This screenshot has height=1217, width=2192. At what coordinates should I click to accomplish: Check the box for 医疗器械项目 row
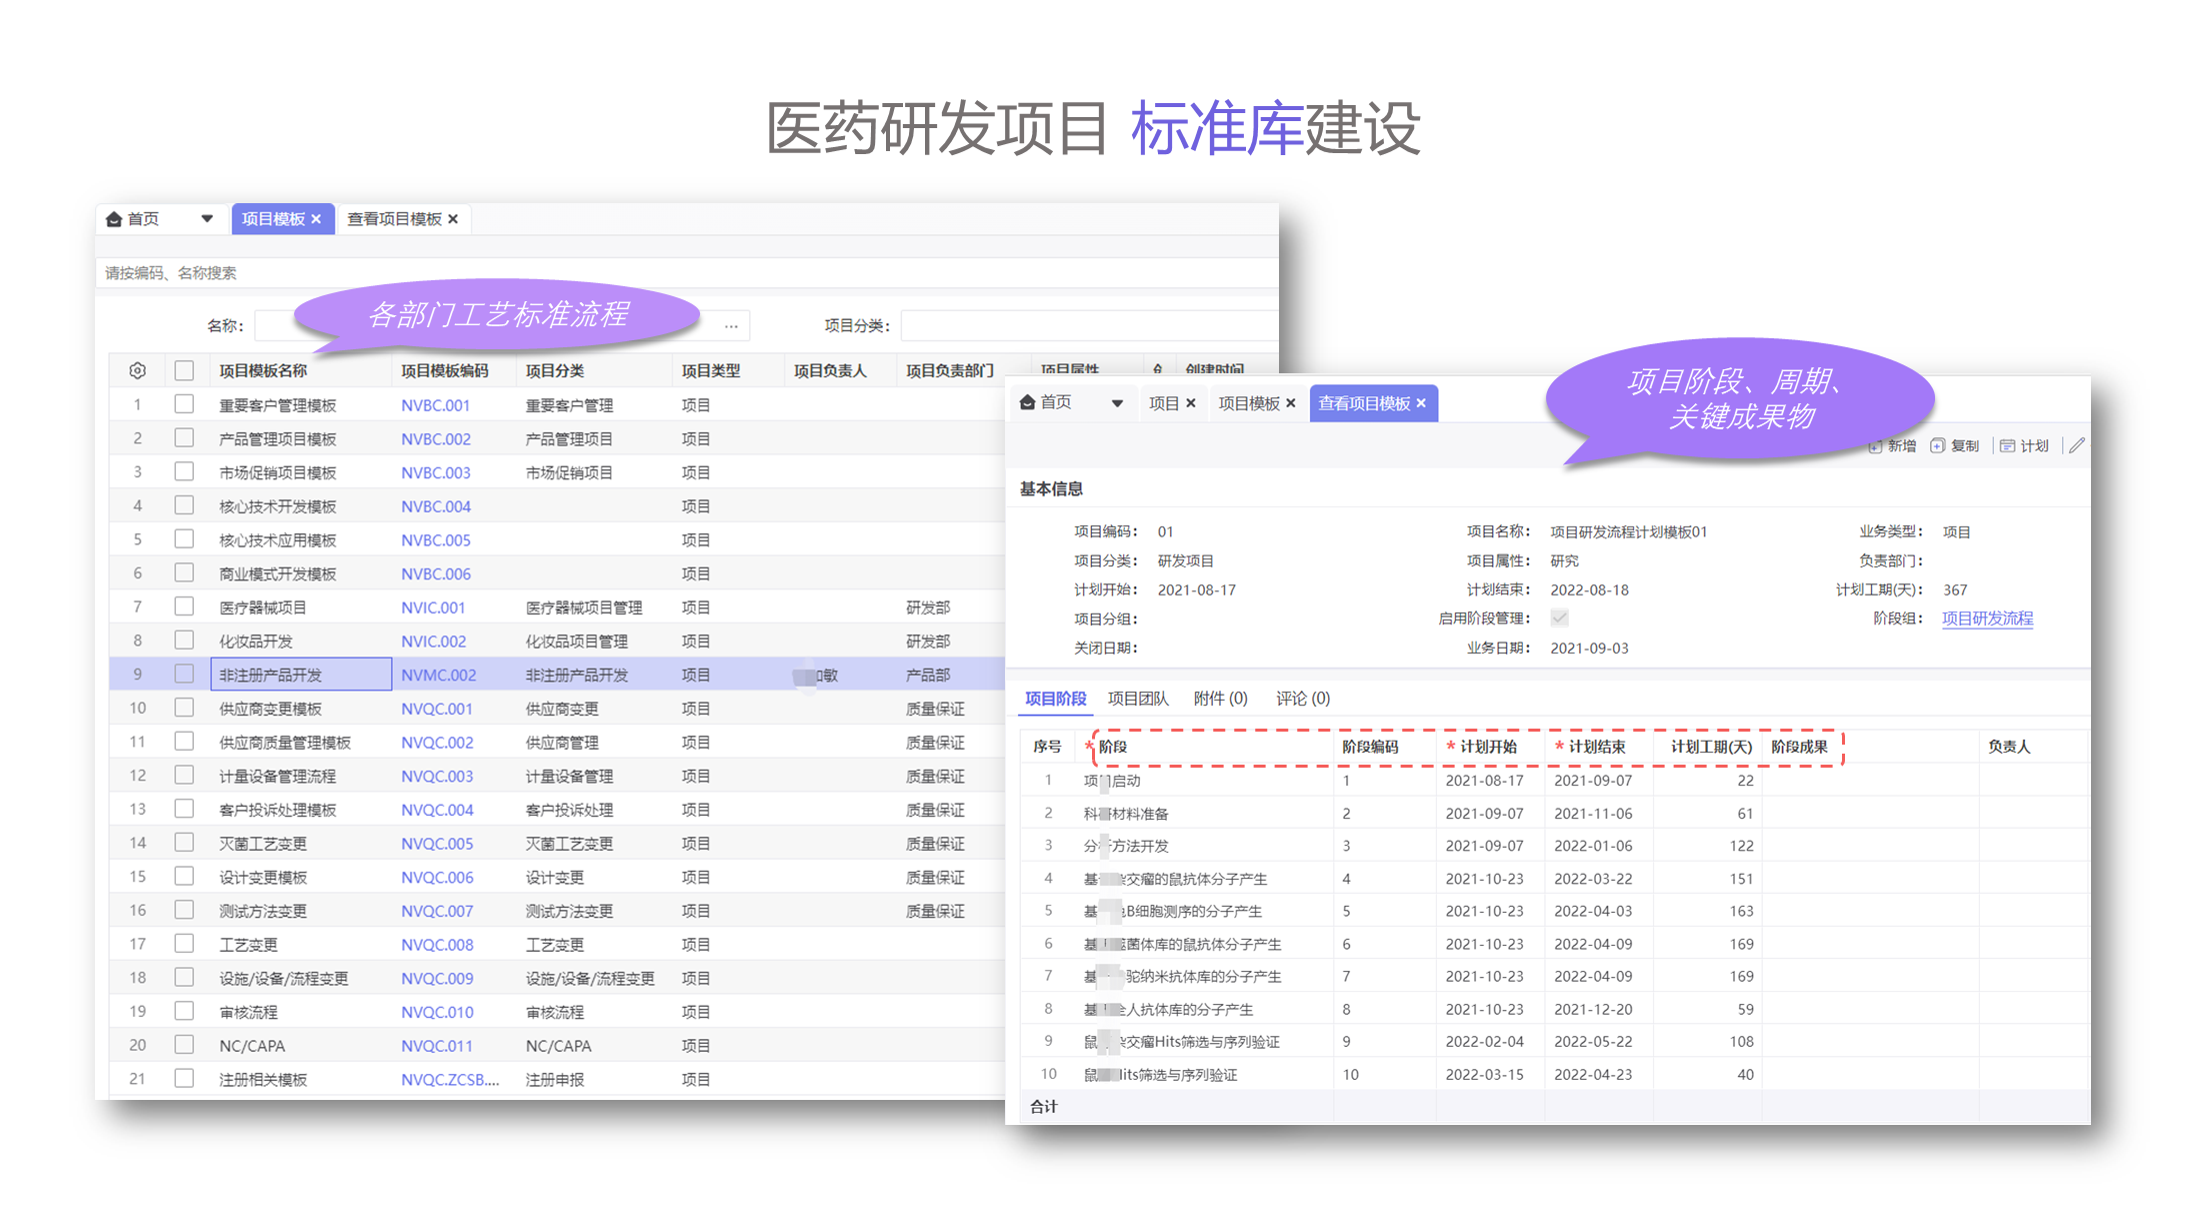[x=184, y=606]
